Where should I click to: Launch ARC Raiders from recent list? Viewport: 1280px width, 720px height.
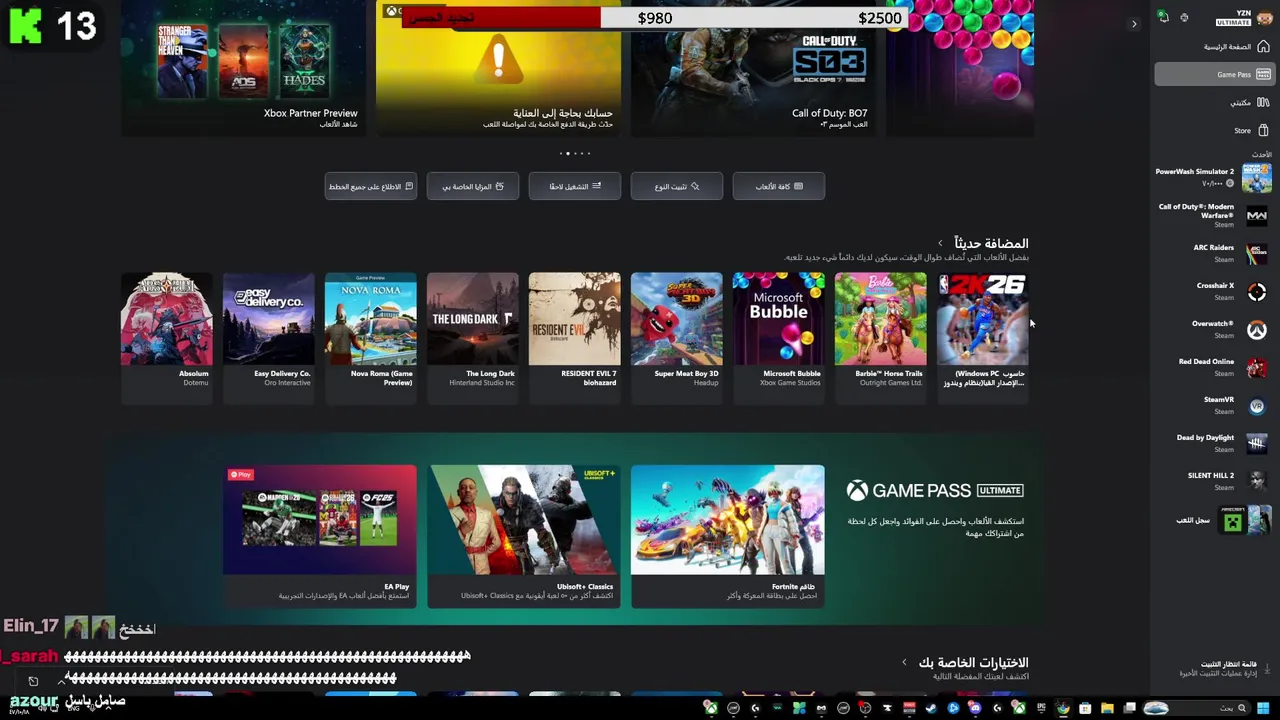1257,254
